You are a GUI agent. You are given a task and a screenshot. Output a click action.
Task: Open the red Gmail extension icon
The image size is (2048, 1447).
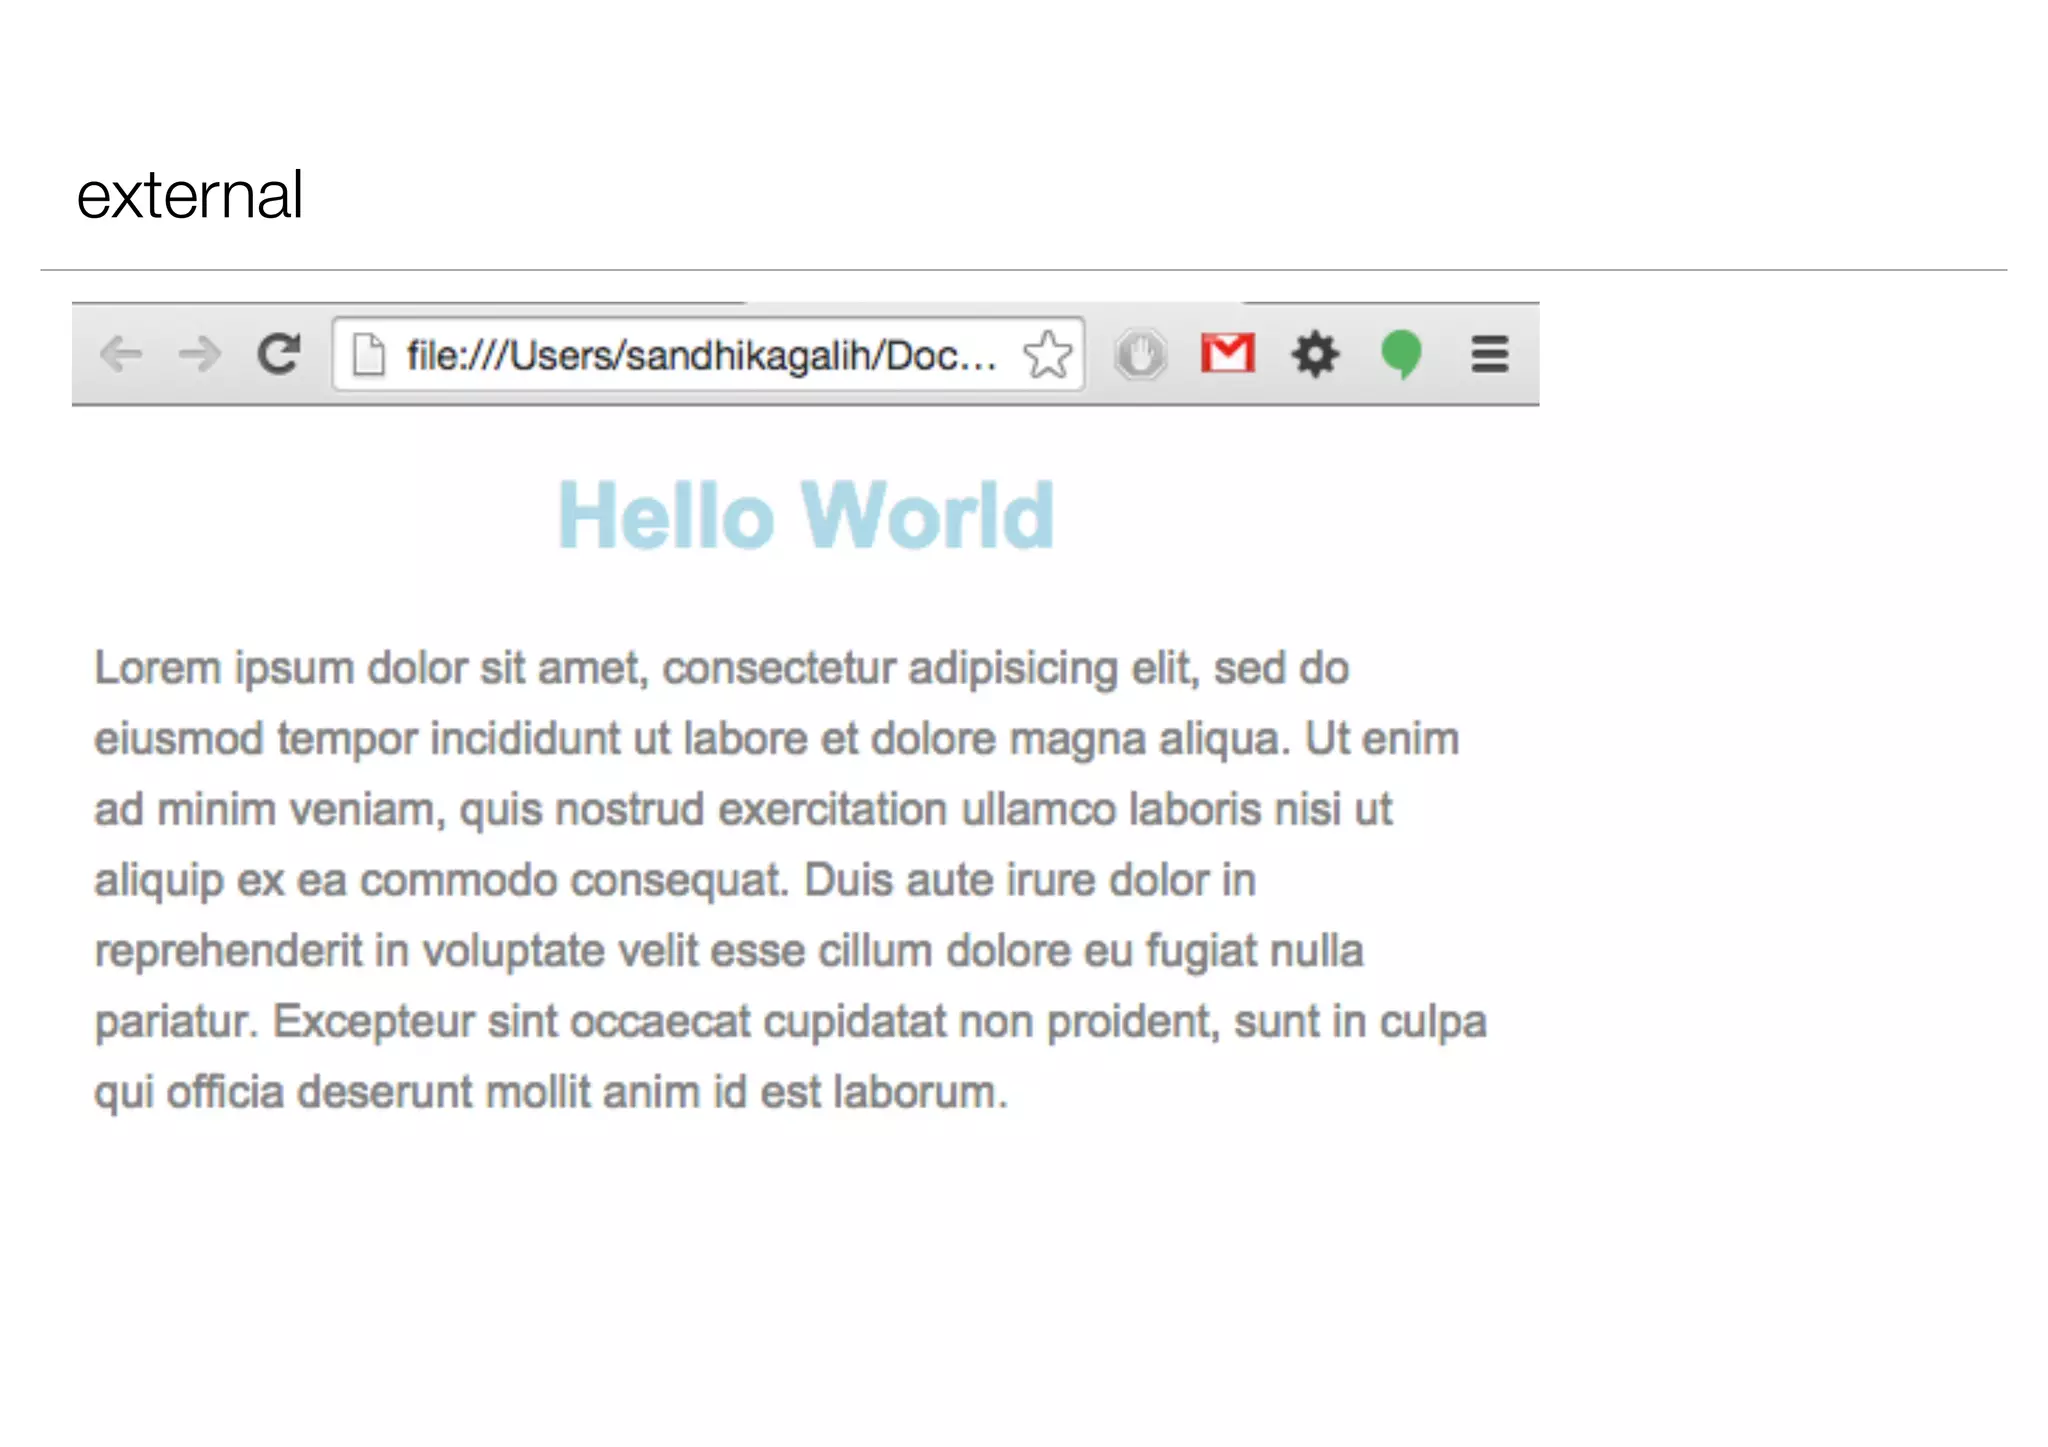[1227, 353]
